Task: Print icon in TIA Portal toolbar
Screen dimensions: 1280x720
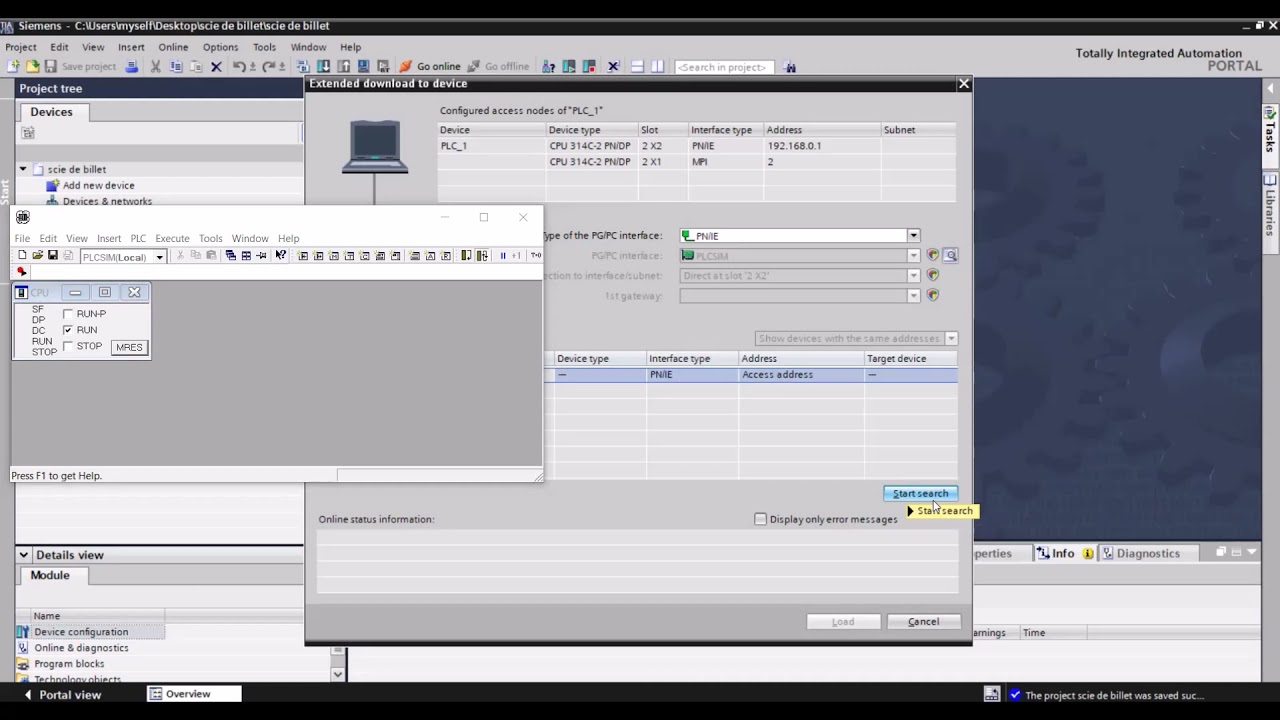Action: coord(132,67)
